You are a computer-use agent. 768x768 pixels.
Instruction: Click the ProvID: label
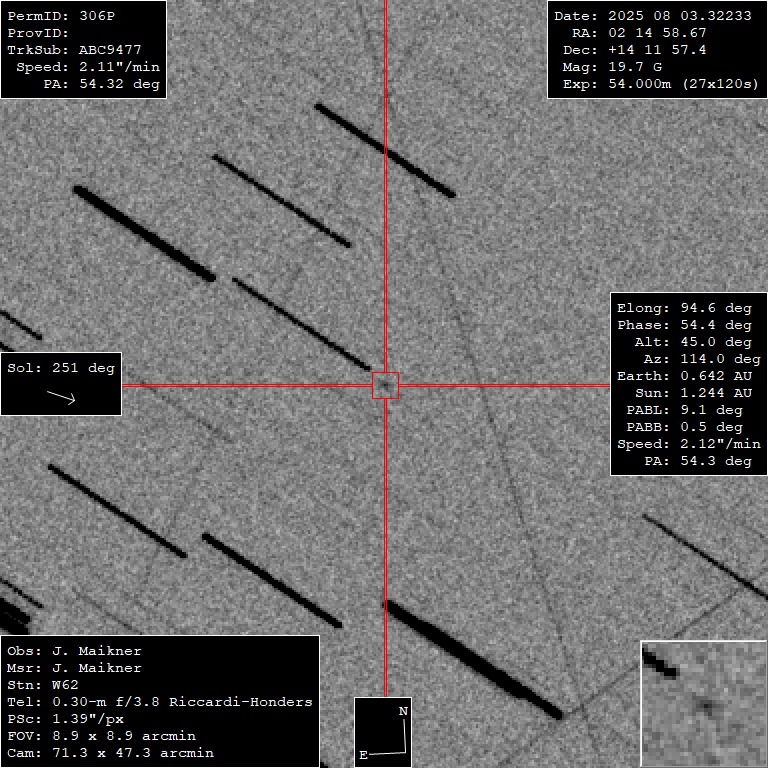tap(38, 33)
